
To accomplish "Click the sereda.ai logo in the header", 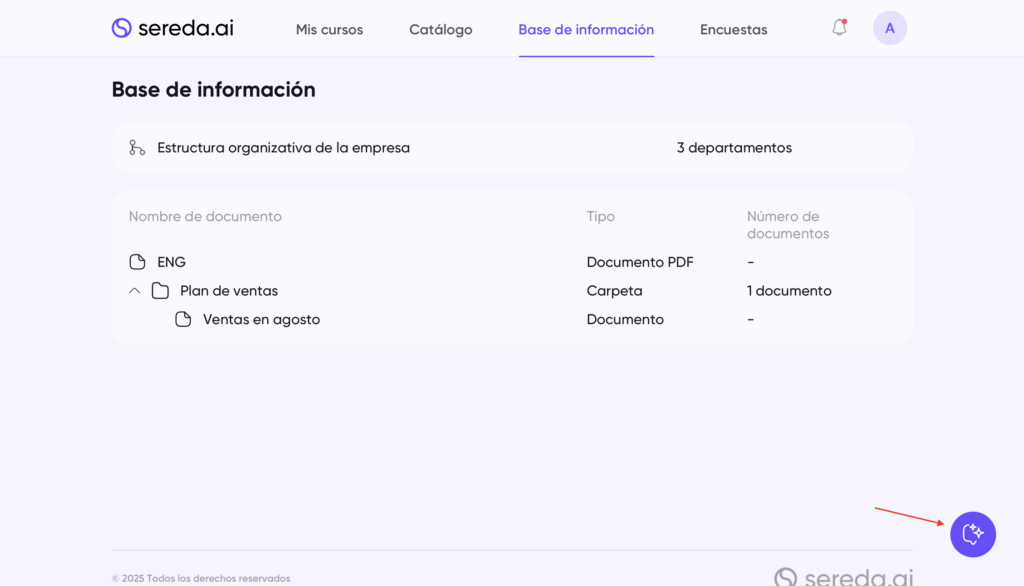I will 172,28.
